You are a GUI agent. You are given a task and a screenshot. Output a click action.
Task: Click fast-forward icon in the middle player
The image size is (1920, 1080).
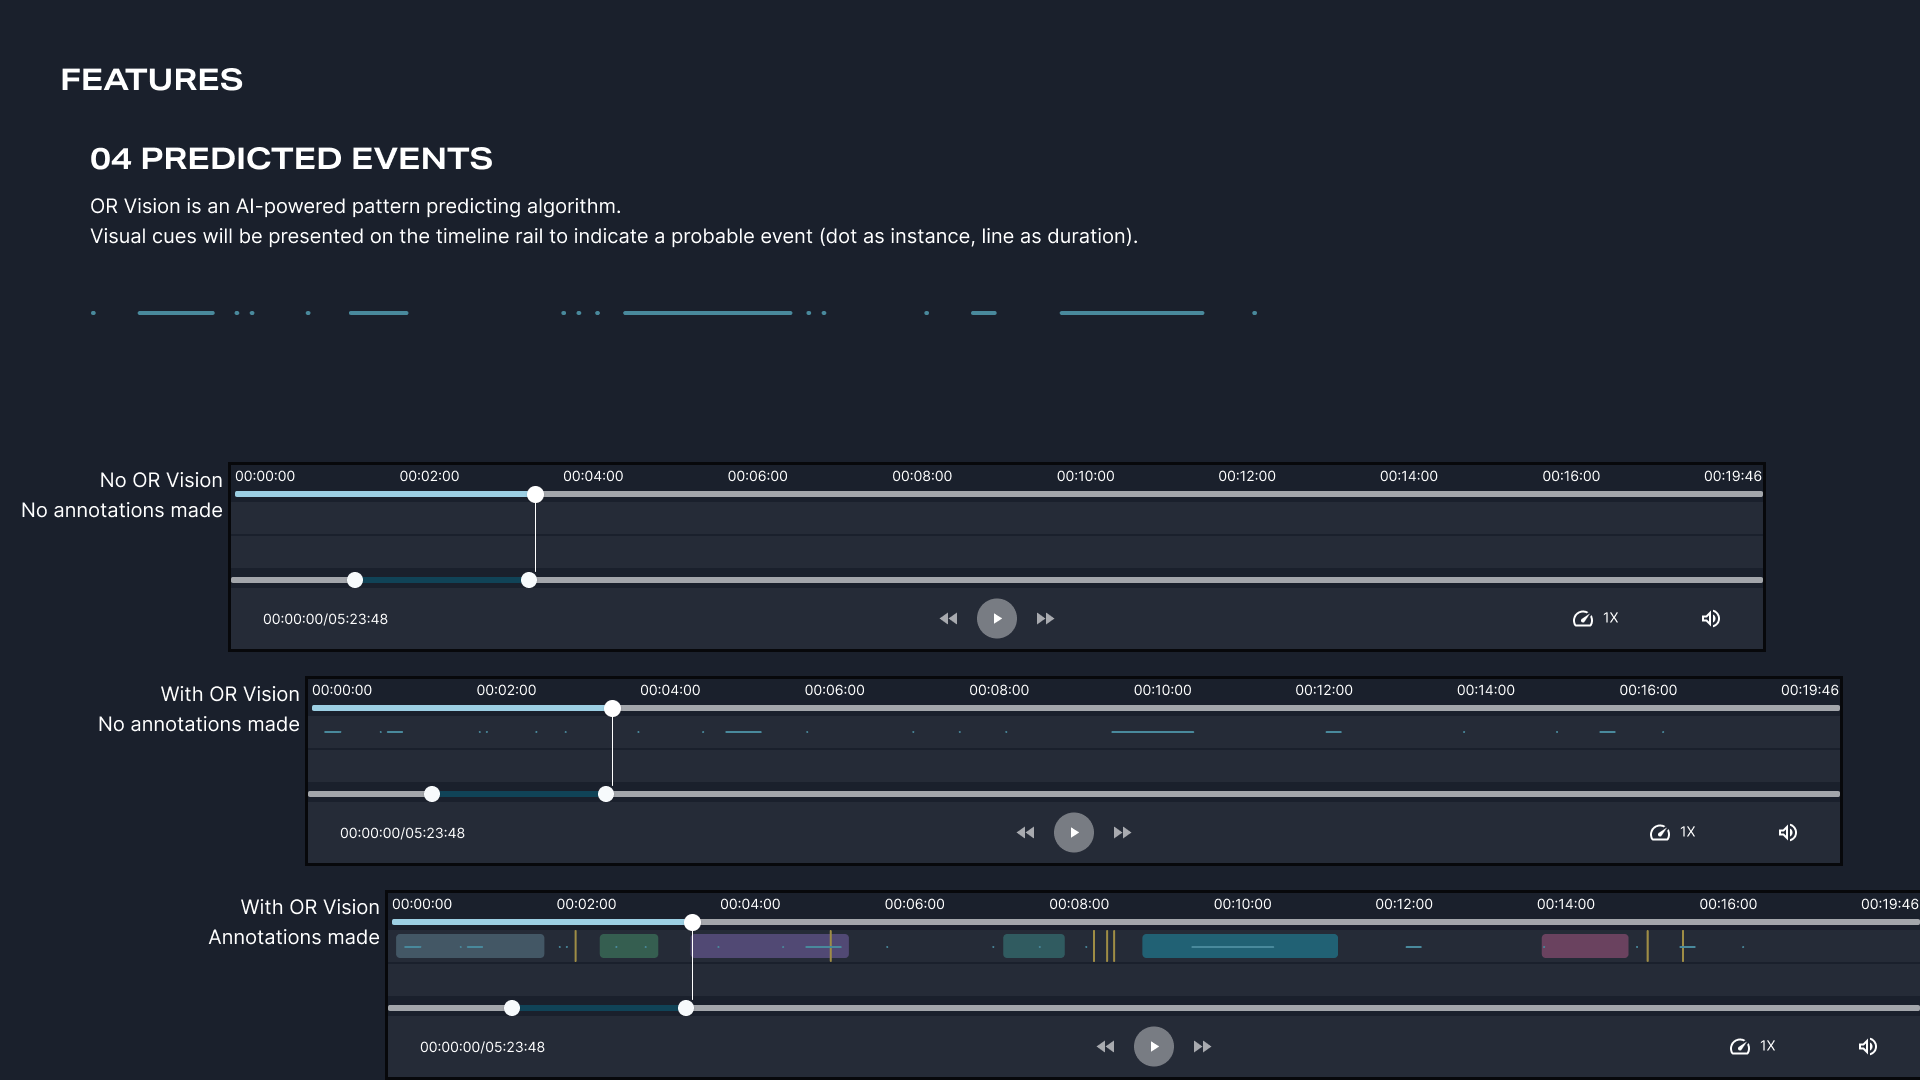1122,832
